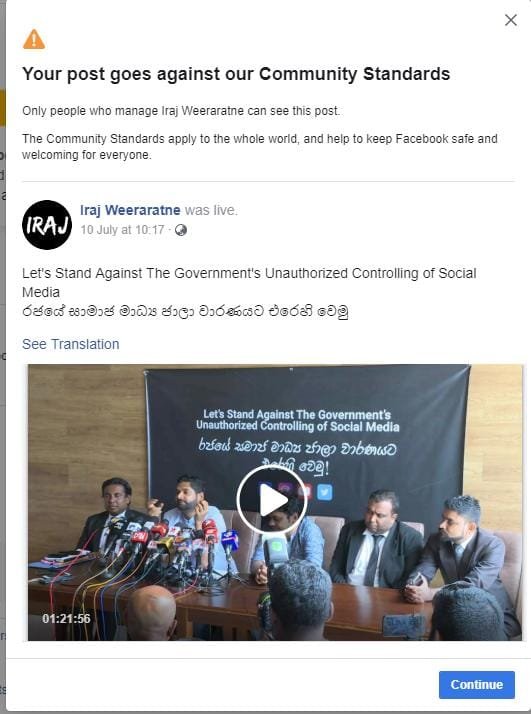Click the 'was live.' status text
531x714 pixels.
[x=211, y=210]
